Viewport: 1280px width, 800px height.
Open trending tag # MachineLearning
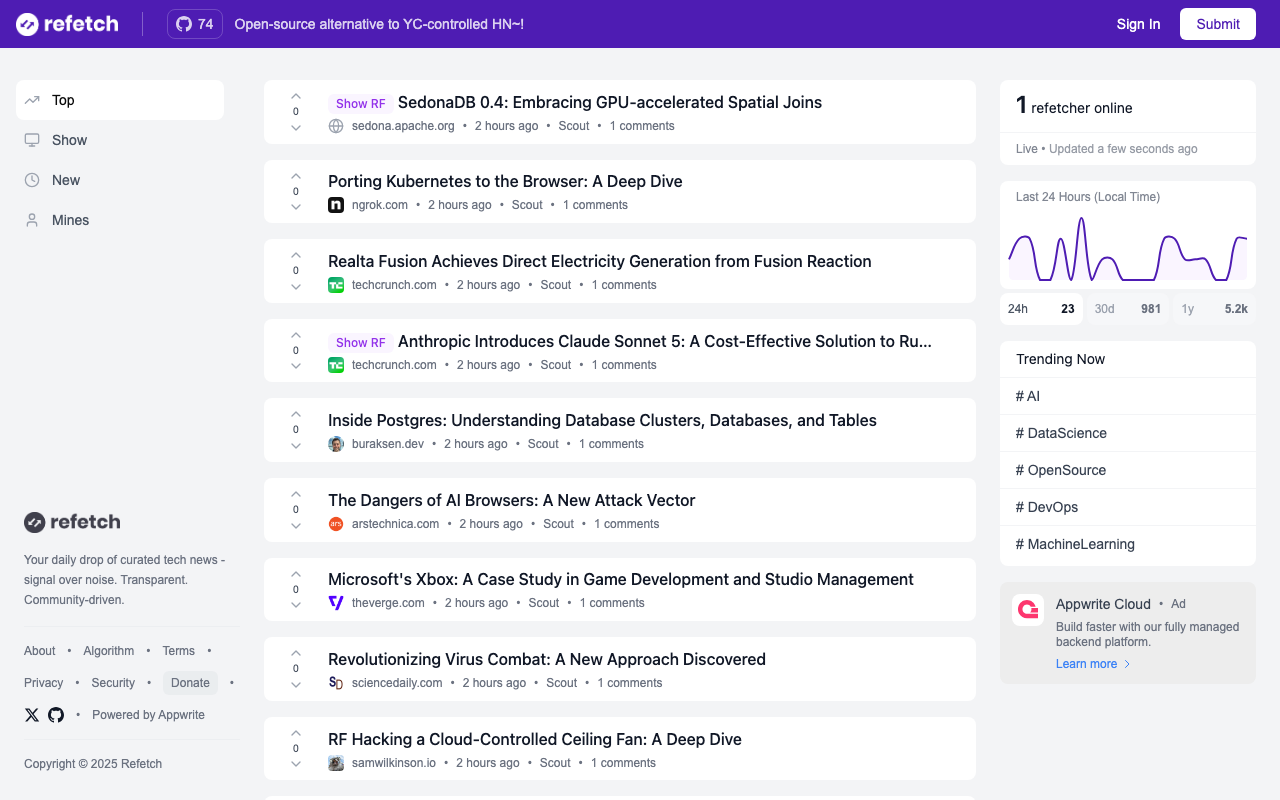coord(1128,544)
